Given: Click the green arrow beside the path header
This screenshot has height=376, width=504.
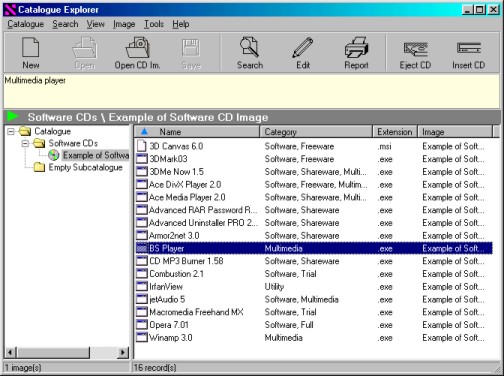Looking at the screenshot, I should click(13, 117).
